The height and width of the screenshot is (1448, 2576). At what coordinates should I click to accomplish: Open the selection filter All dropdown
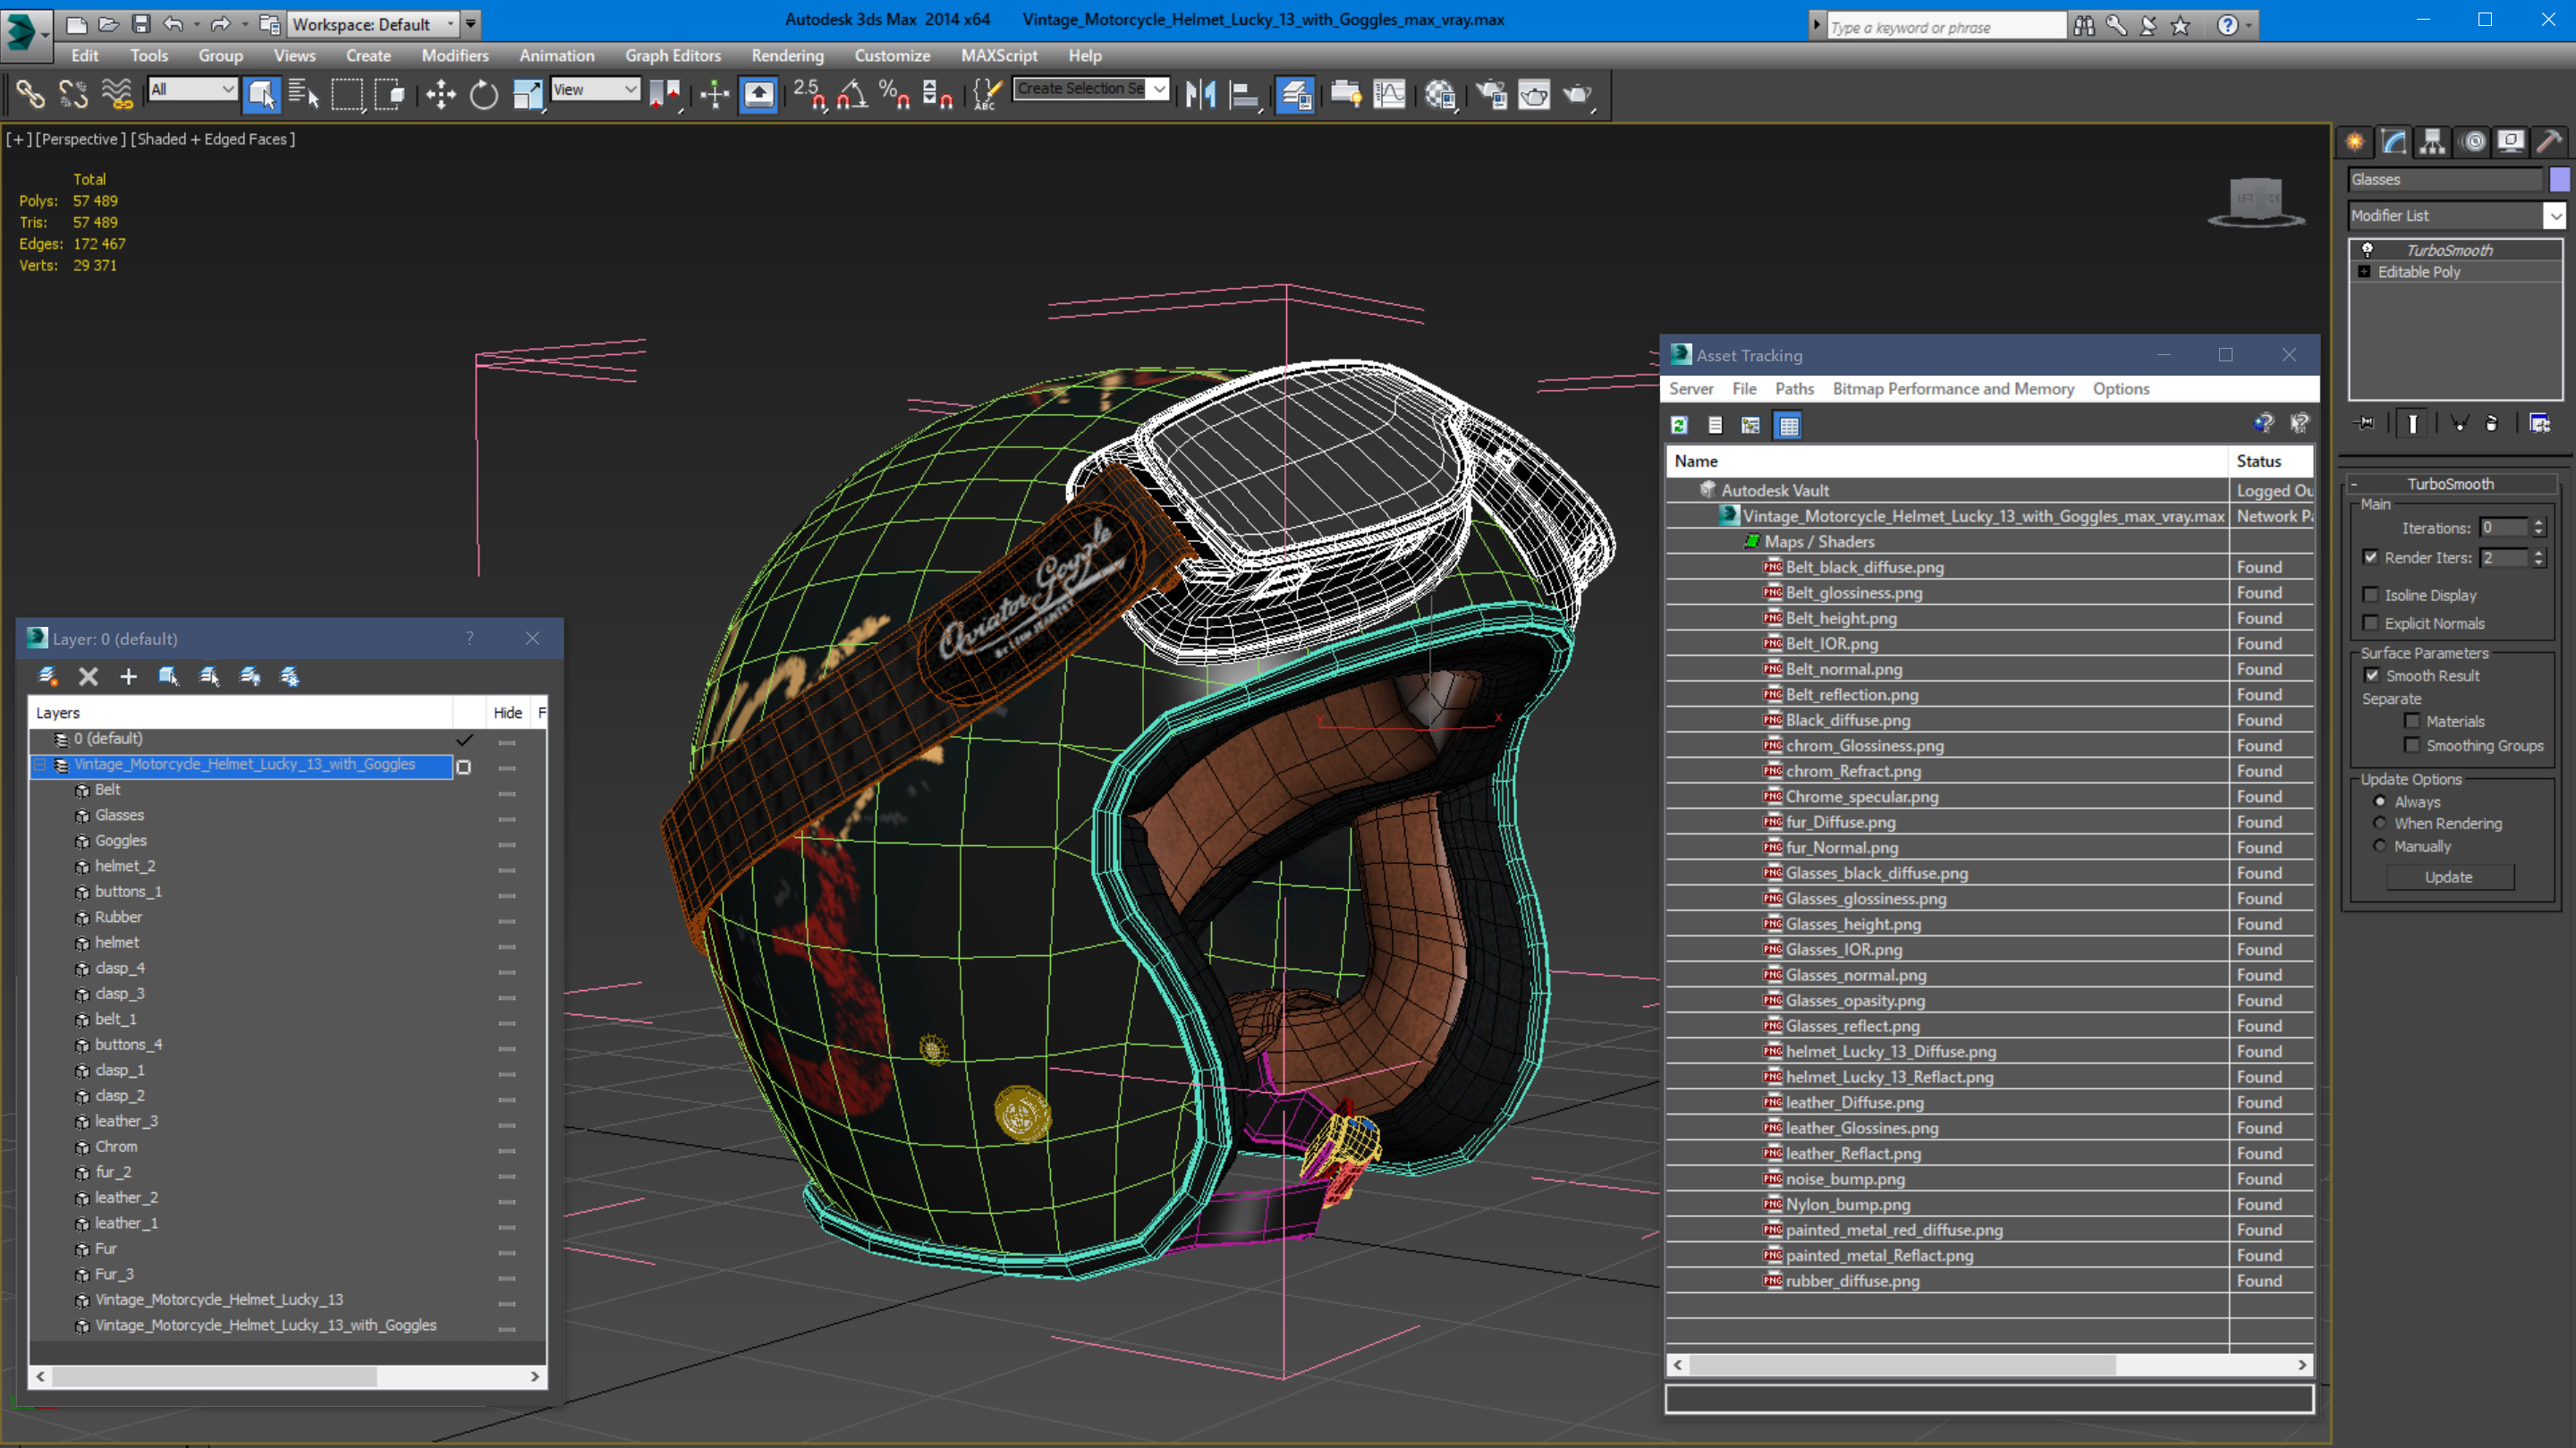192,89
